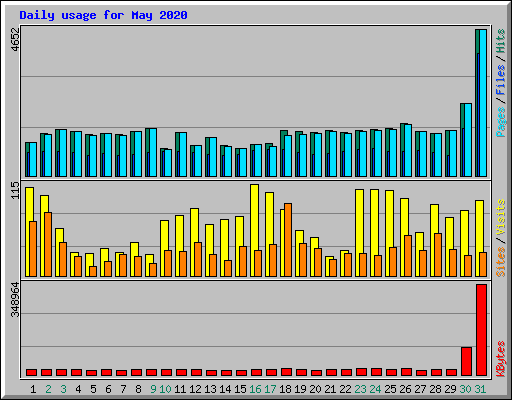Click day 9 on the date axis

[x=153, y=389]
